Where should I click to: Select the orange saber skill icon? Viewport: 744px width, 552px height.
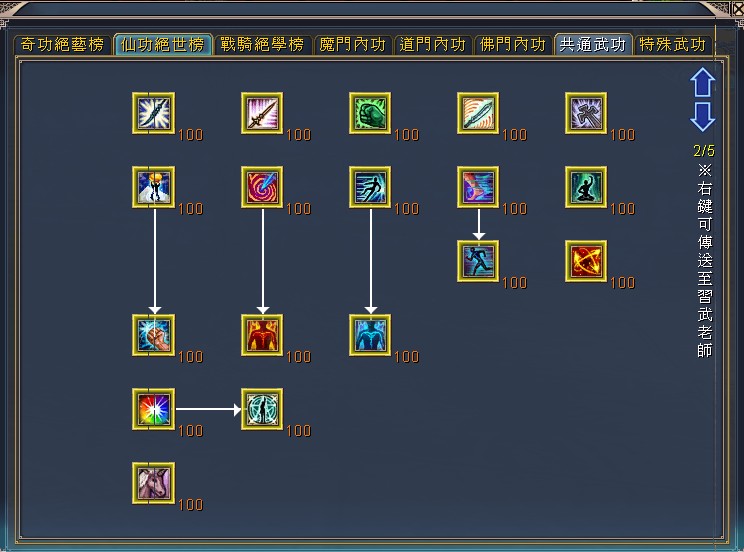[x=478, y=113]
